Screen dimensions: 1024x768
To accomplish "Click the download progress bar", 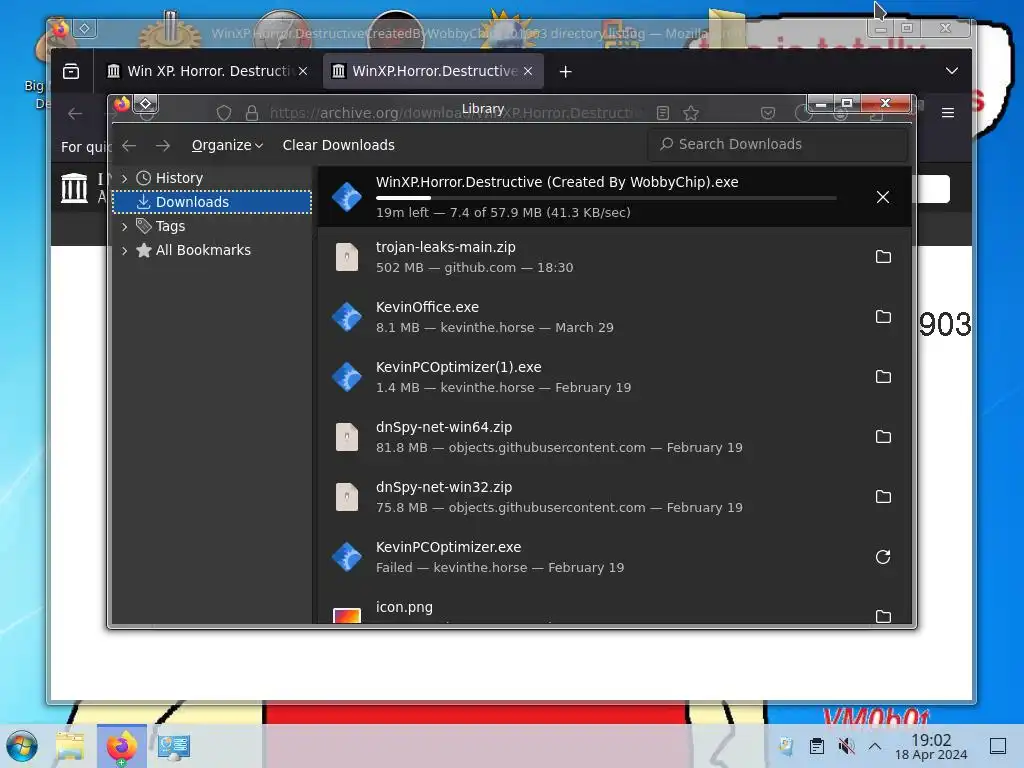I will pyautogui.click(x=606, y=197).
